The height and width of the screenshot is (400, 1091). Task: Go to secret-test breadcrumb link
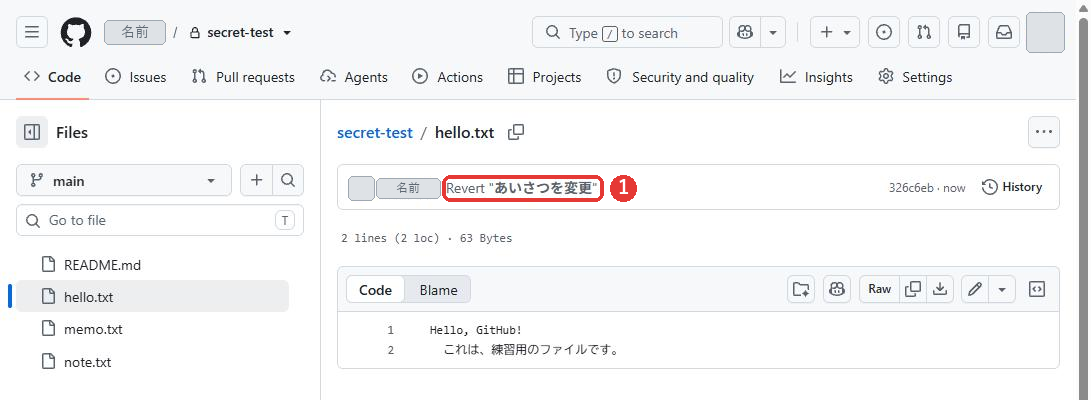[x=375, y=132]
